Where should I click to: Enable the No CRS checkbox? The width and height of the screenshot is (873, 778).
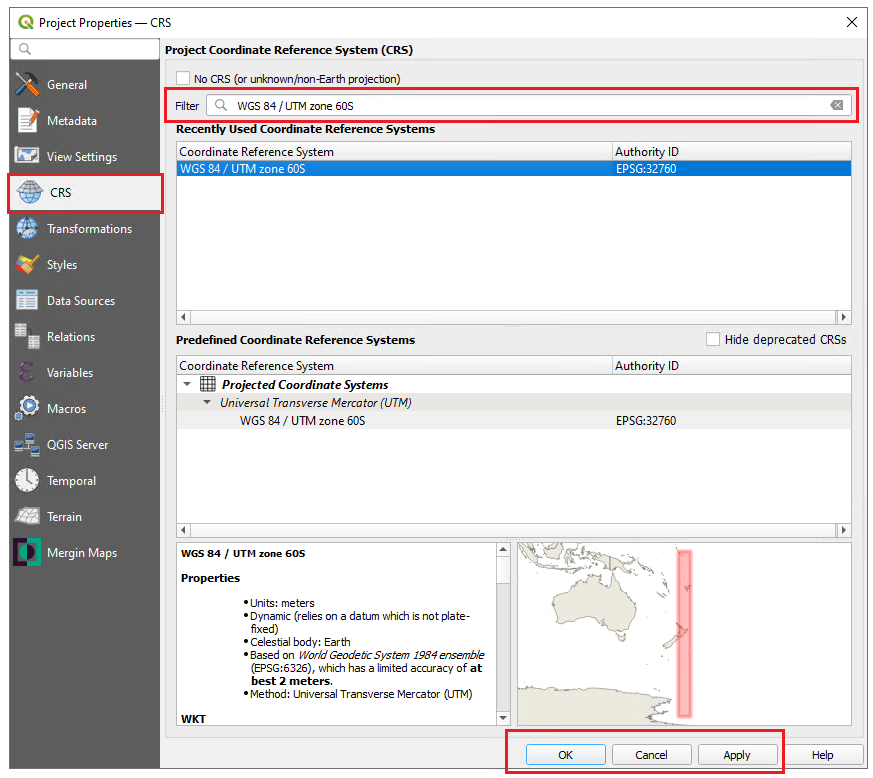[183, 77]
